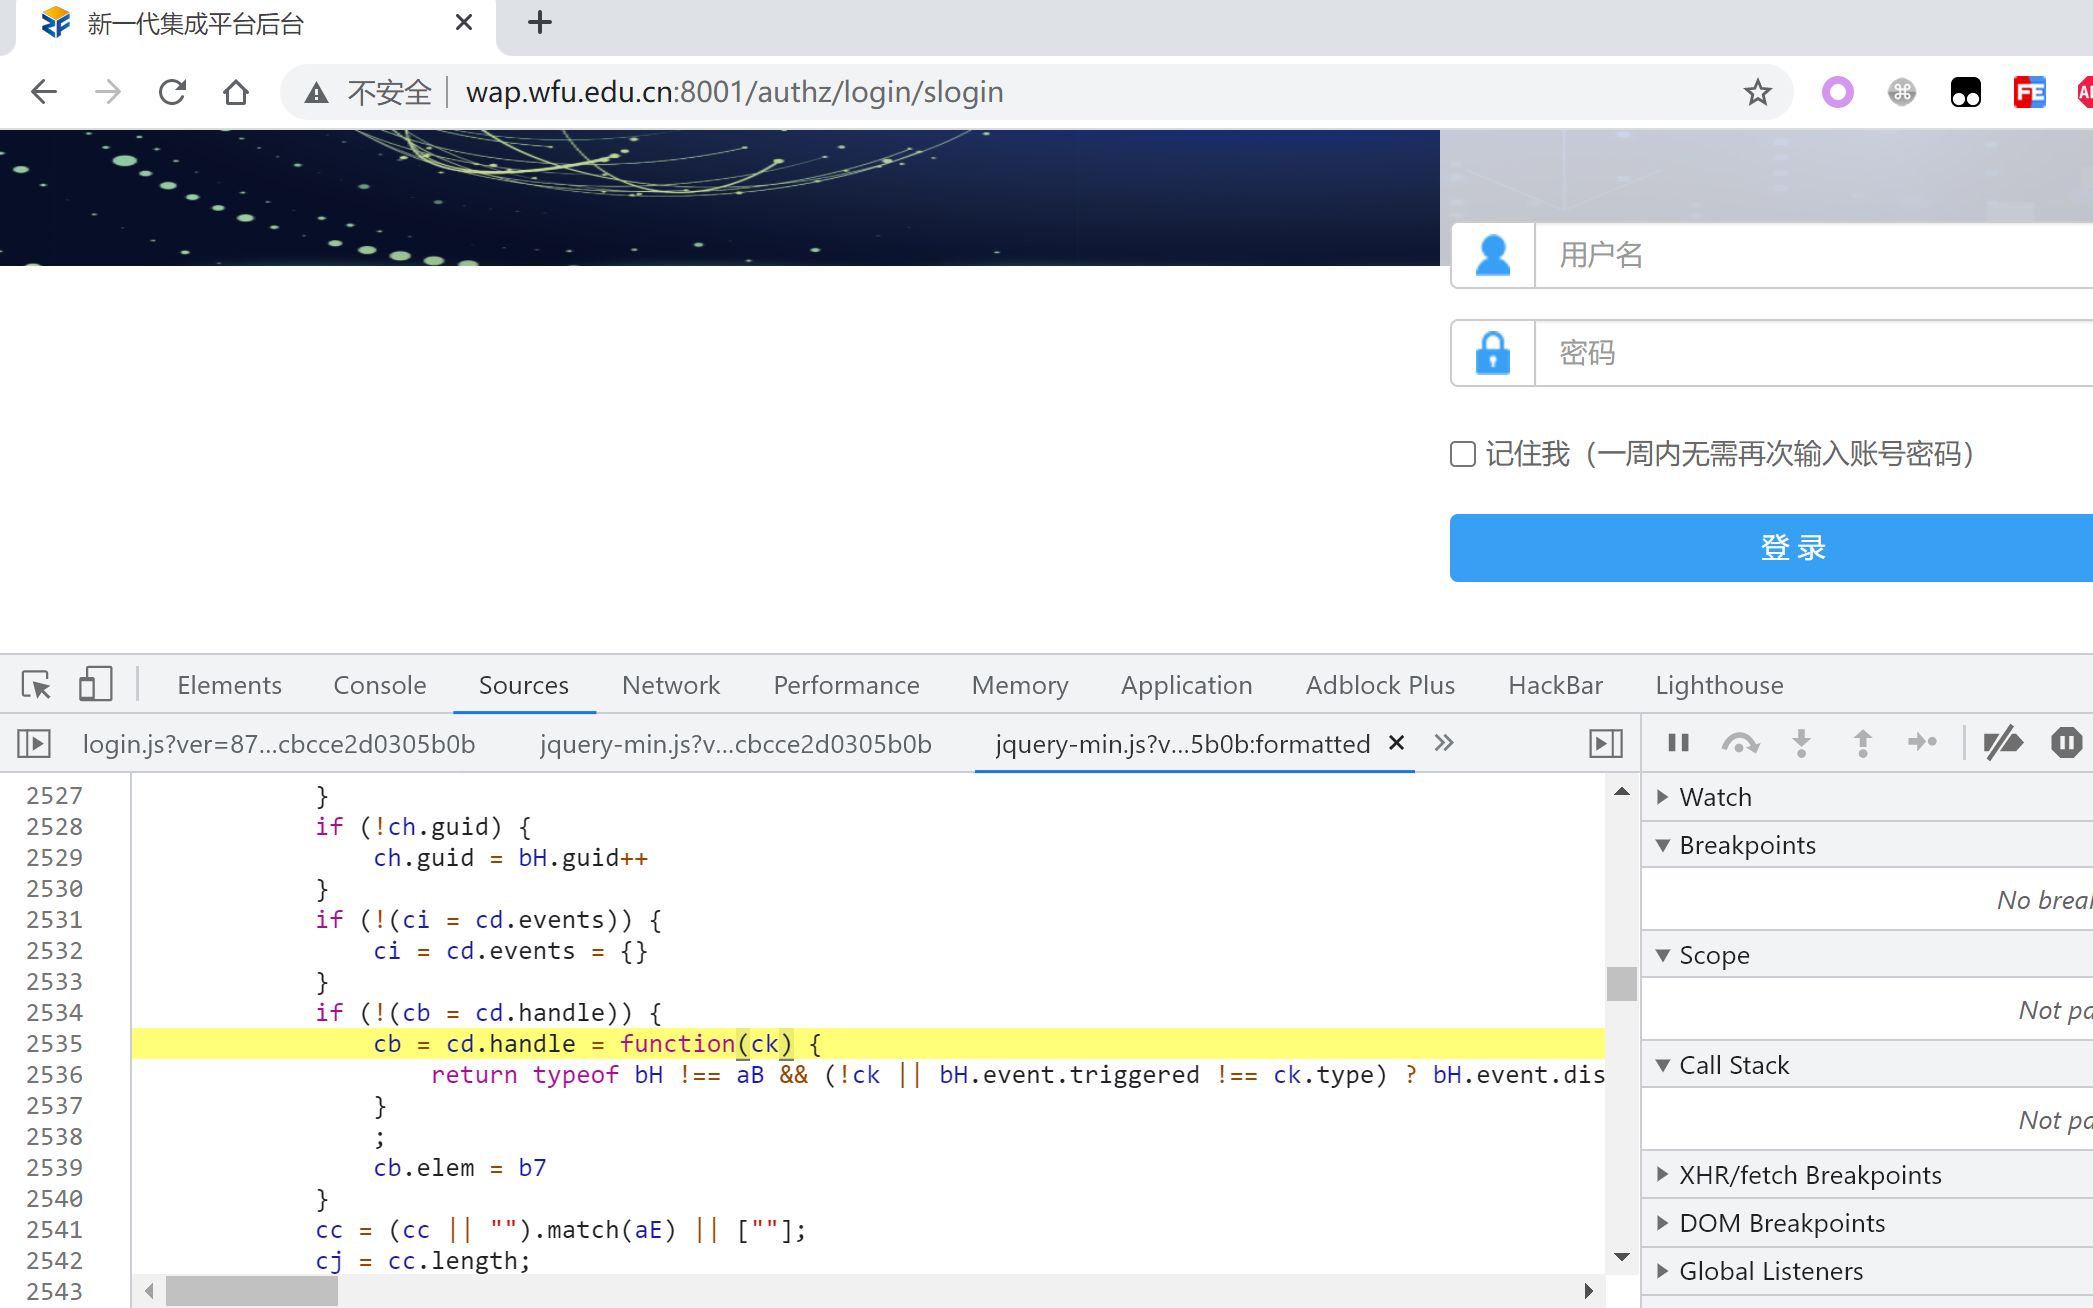Screen dimensions: 2093x1308
Task: Click the inspect element picker icon
Action: point(36,685)
